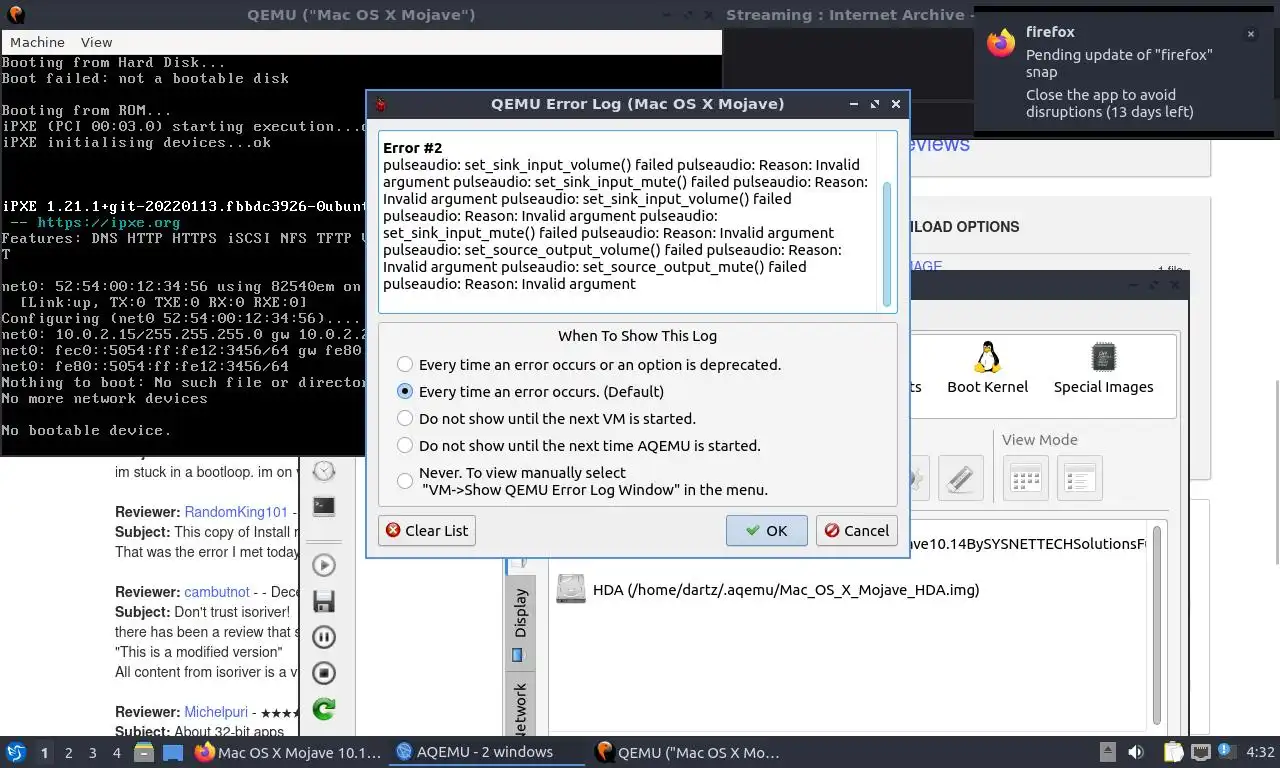Switch to workspace 1
This screenshot has height=768, width=1280.
click(x=44, y=752)
